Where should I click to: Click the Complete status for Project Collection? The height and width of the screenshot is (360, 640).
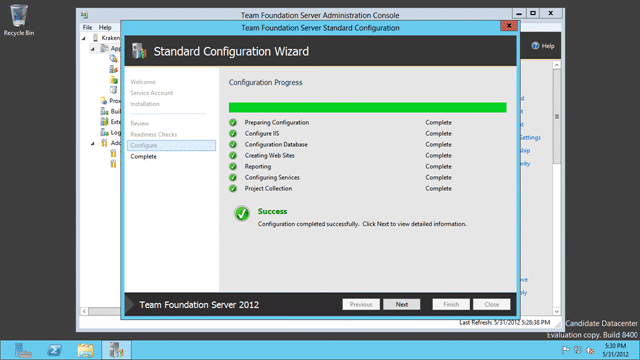coord(438,189)
